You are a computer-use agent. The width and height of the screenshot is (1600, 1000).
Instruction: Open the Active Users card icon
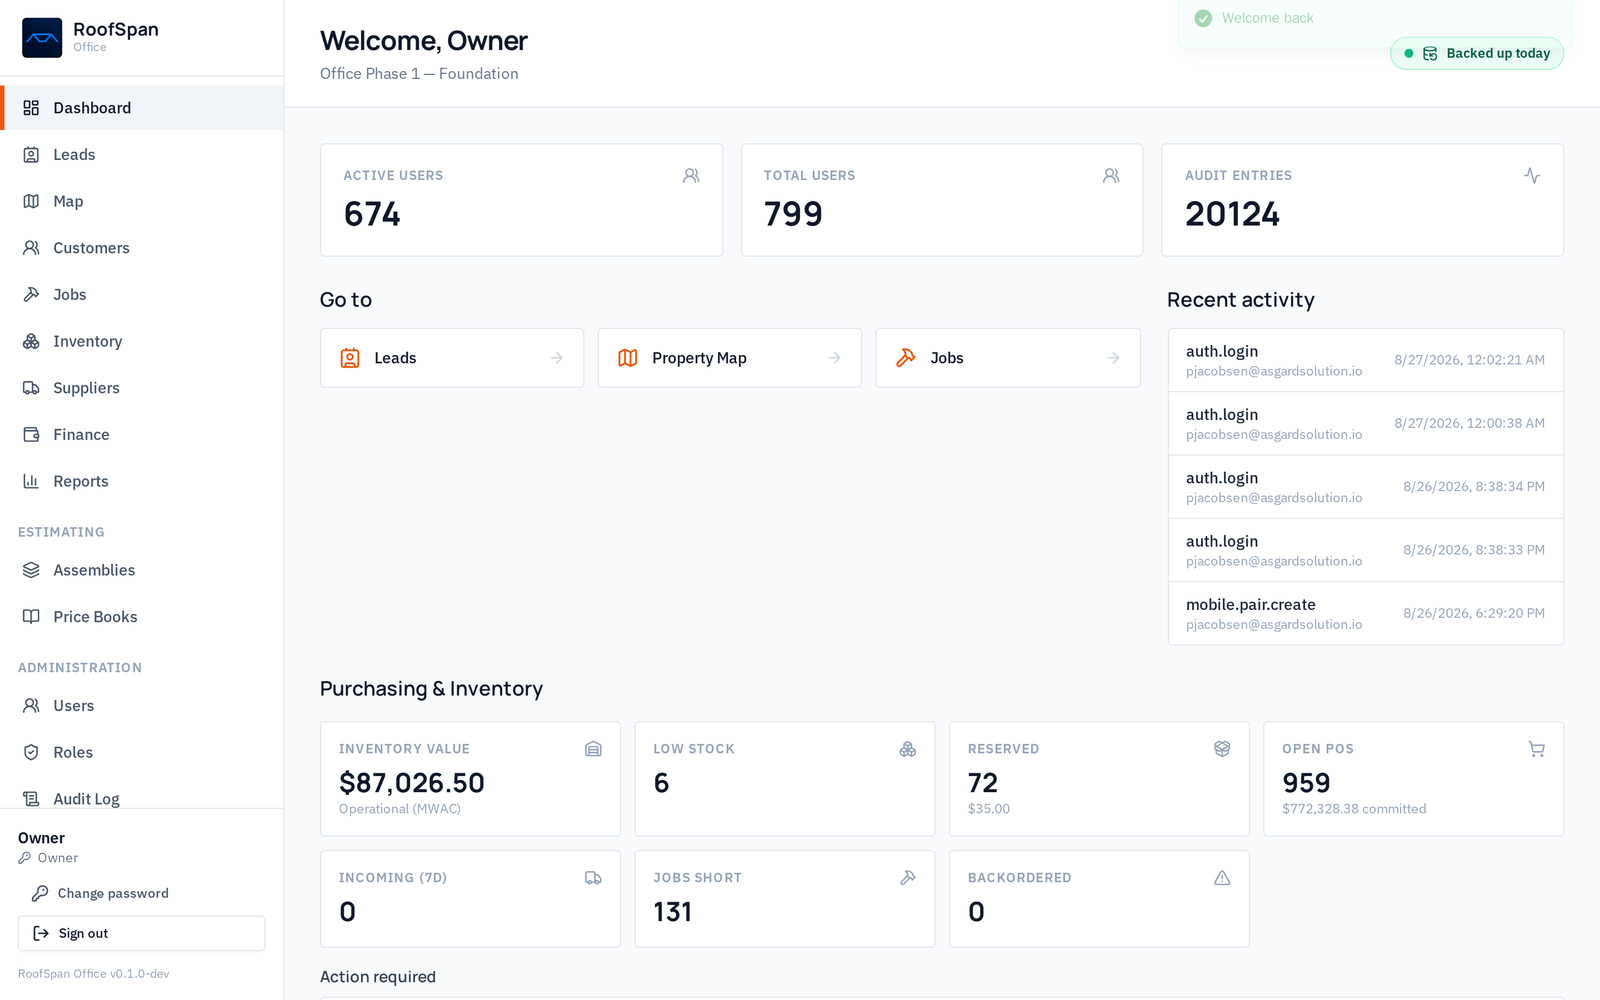(x=691, y=176)
